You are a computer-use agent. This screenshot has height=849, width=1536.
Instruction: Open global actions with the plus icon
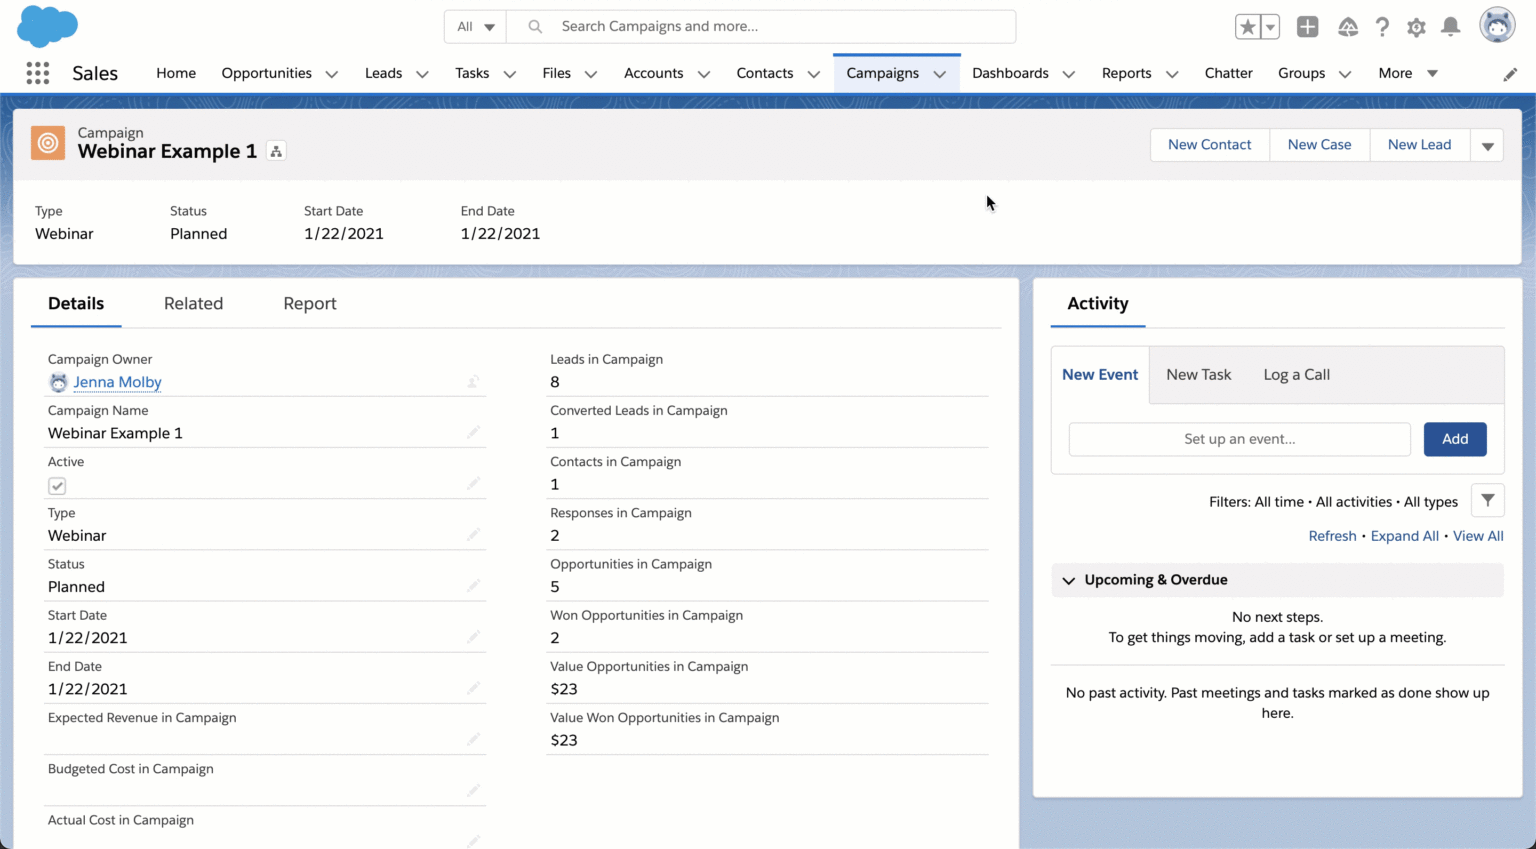(x=1307, y=27)
